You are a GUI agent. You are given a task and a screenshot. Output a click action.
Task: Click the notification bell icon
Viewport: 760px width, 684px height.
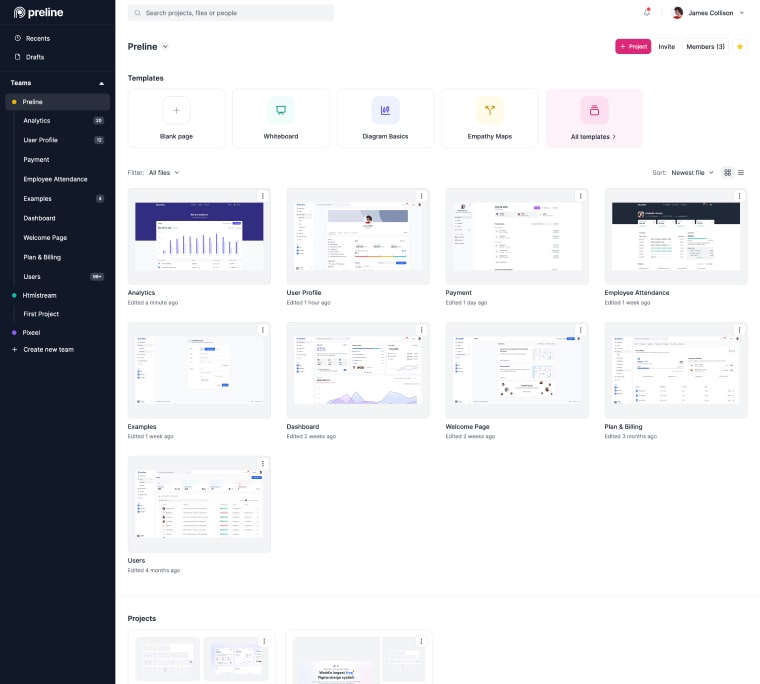click(x=647, y=13)
